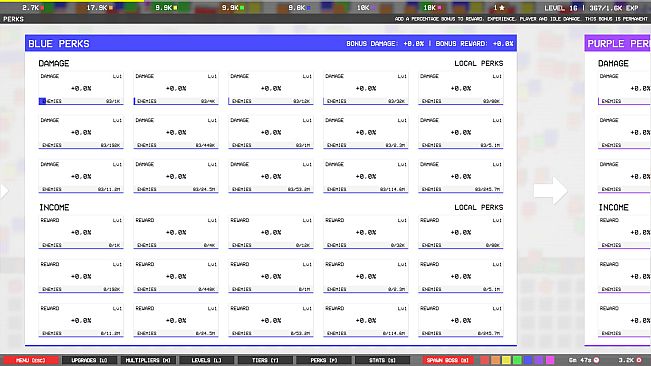Go to next perks page with right arrow

(x=551, y=191)
